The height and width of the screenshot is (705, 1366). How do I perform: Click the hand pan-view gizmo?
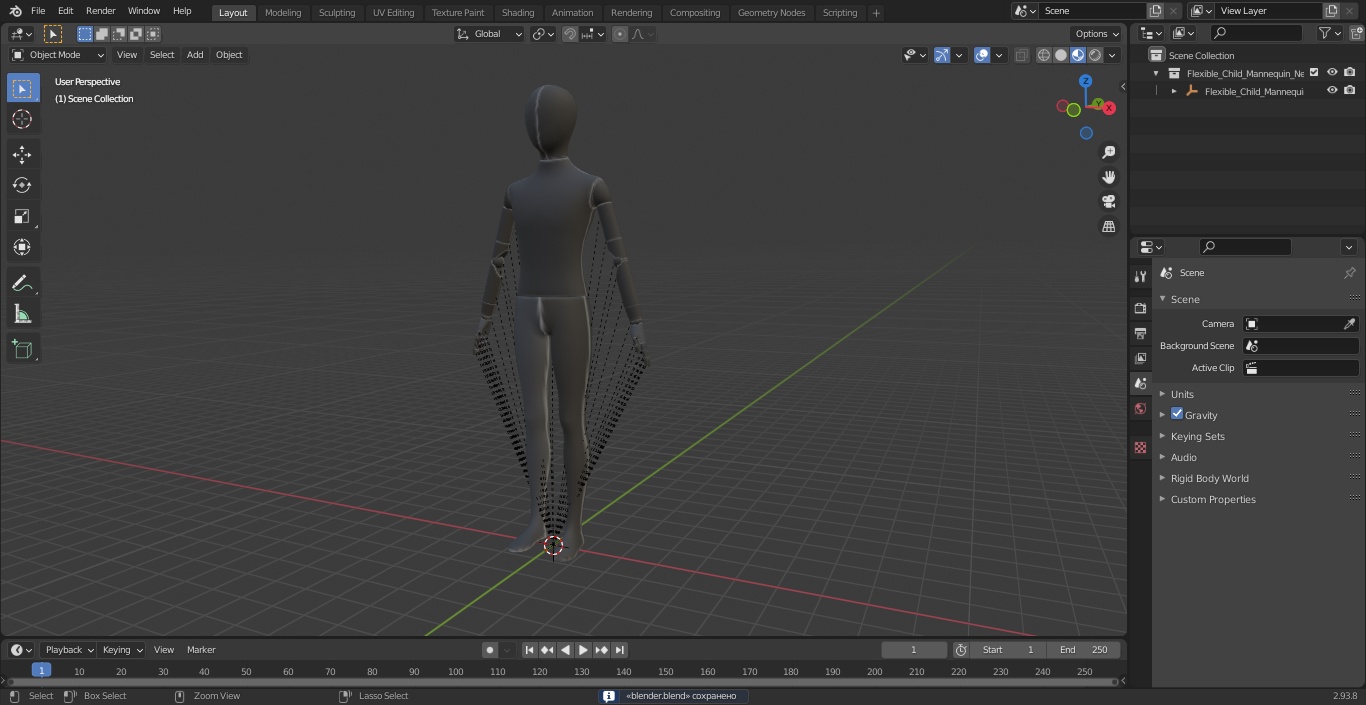click(1108, 177)
